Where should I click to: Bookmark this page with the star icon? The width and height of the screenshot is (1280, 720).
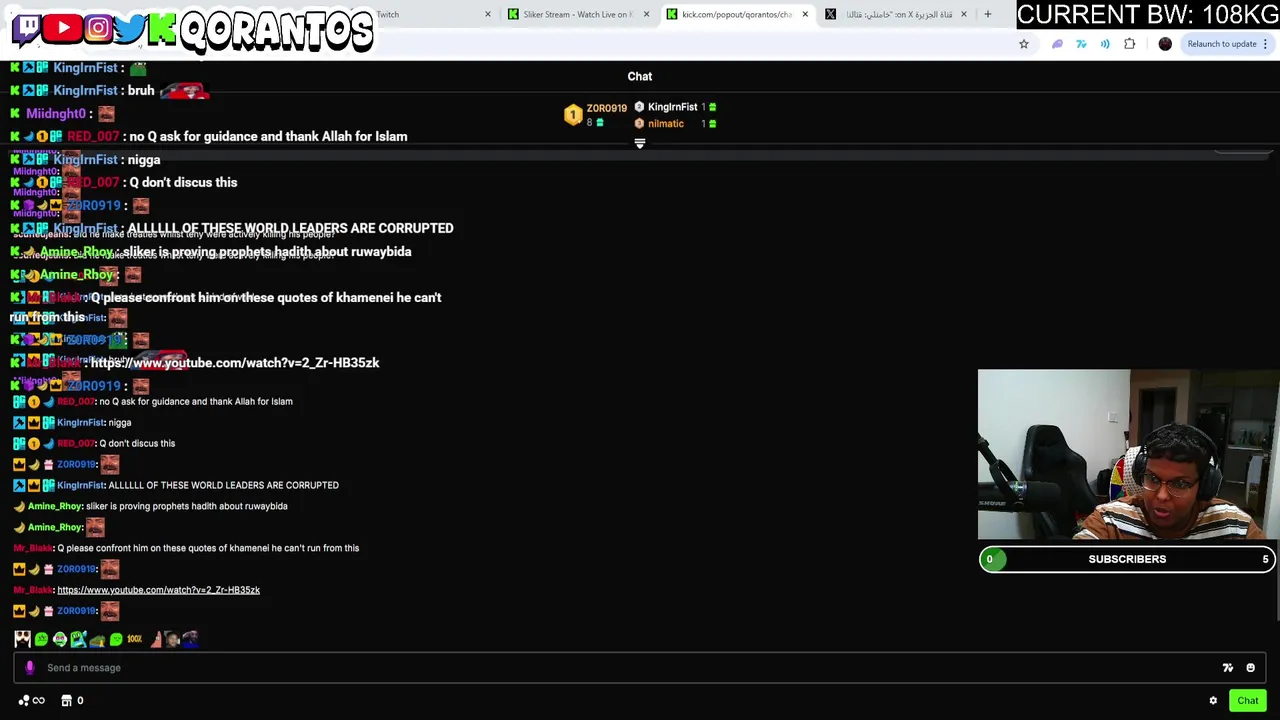coord(1024,44)
